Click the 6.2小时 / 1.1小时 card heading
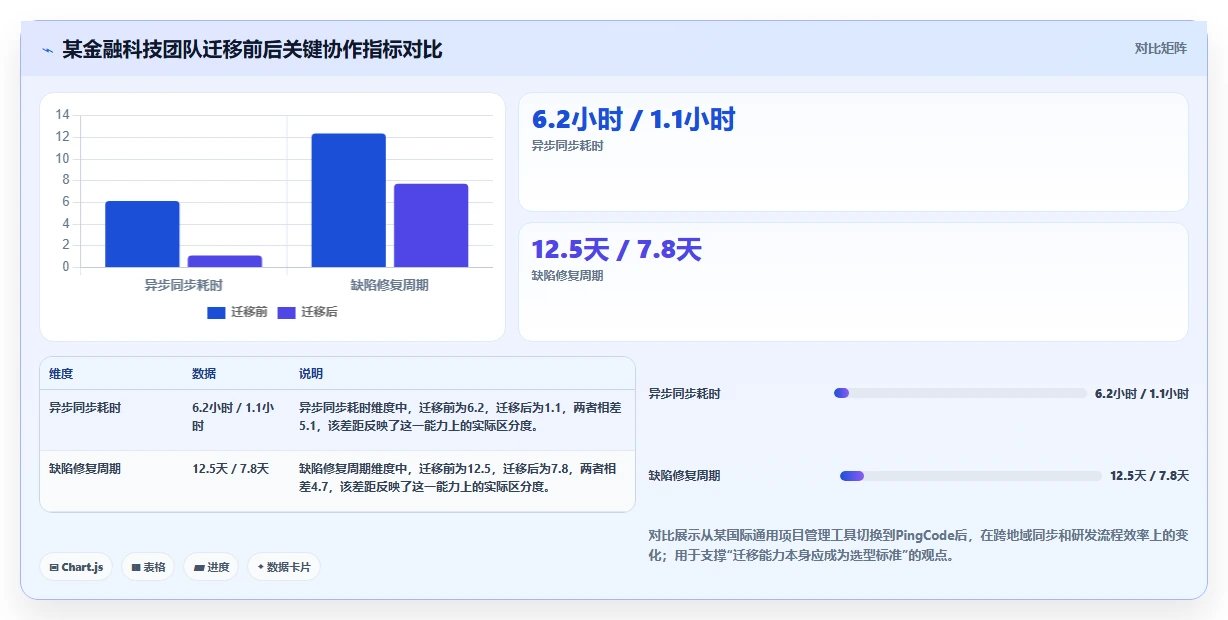This screenshot has height=620, width=1228. [x=634, y=120]
